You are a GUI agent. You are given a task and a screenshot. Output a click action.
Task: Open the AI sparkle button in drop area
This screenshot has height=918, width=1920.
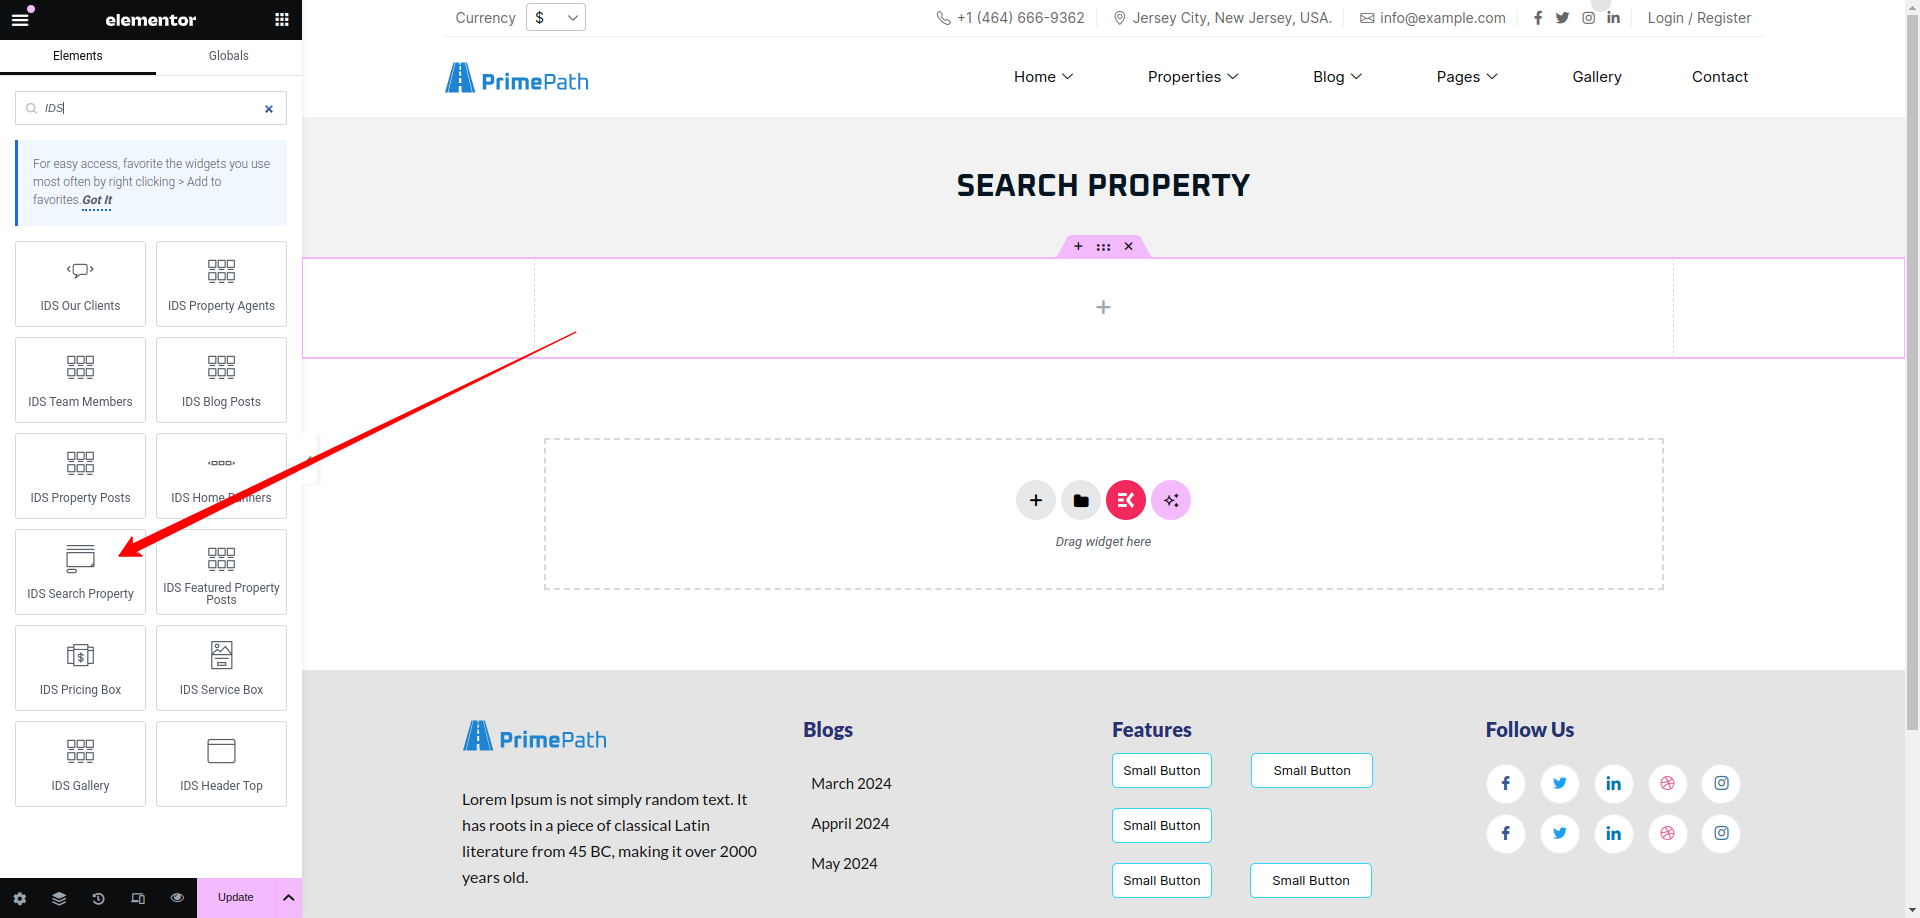tap(1171, 500)
